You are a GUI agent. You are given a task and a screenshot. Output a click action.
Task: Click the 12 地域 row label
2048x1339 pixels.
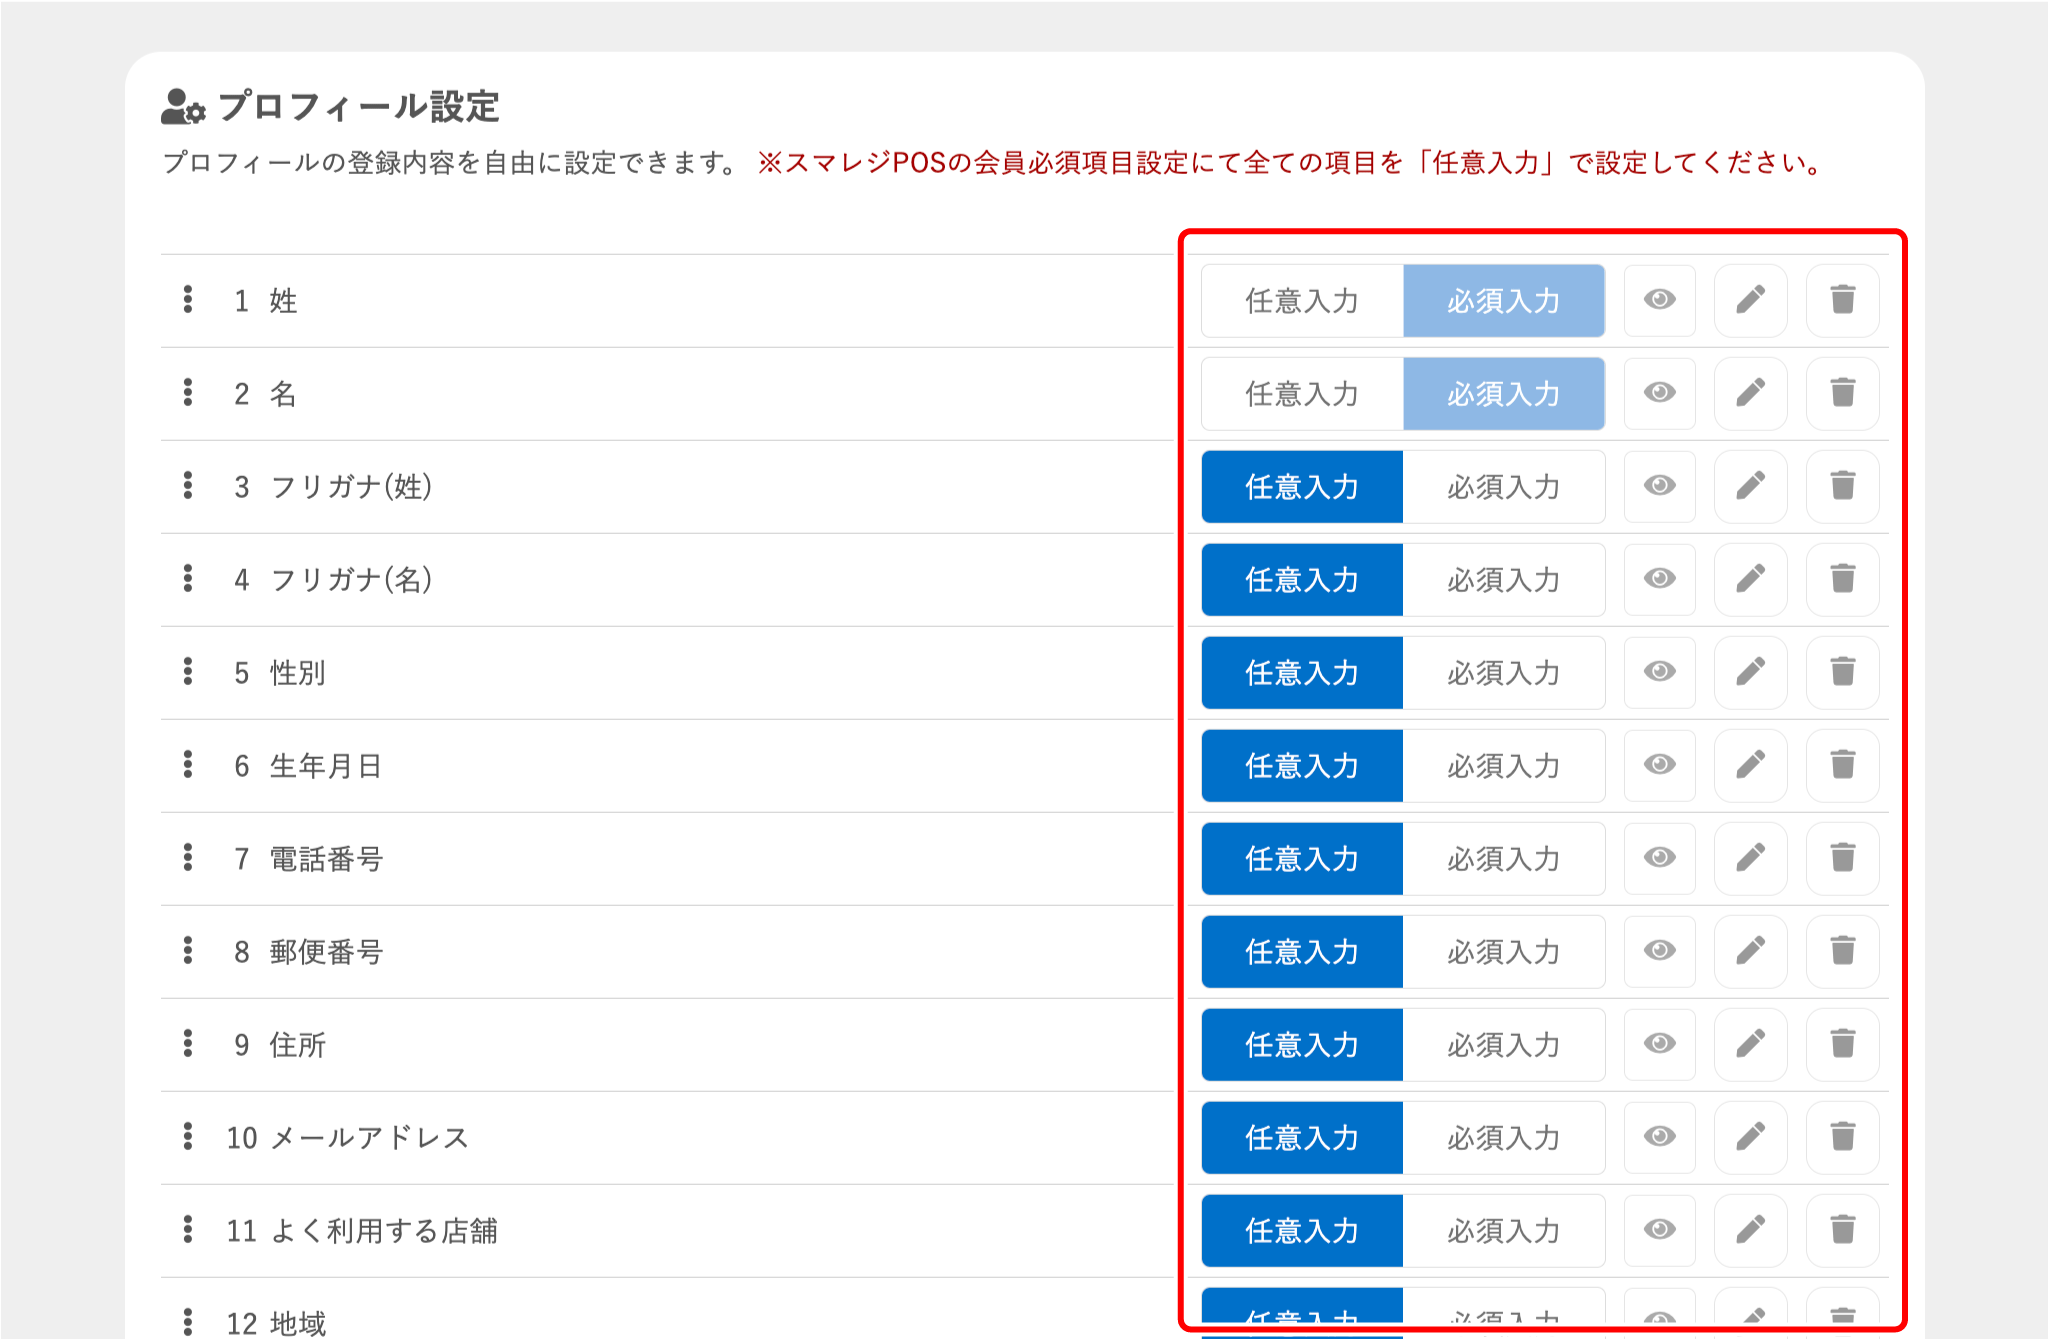click(277, 1322)
